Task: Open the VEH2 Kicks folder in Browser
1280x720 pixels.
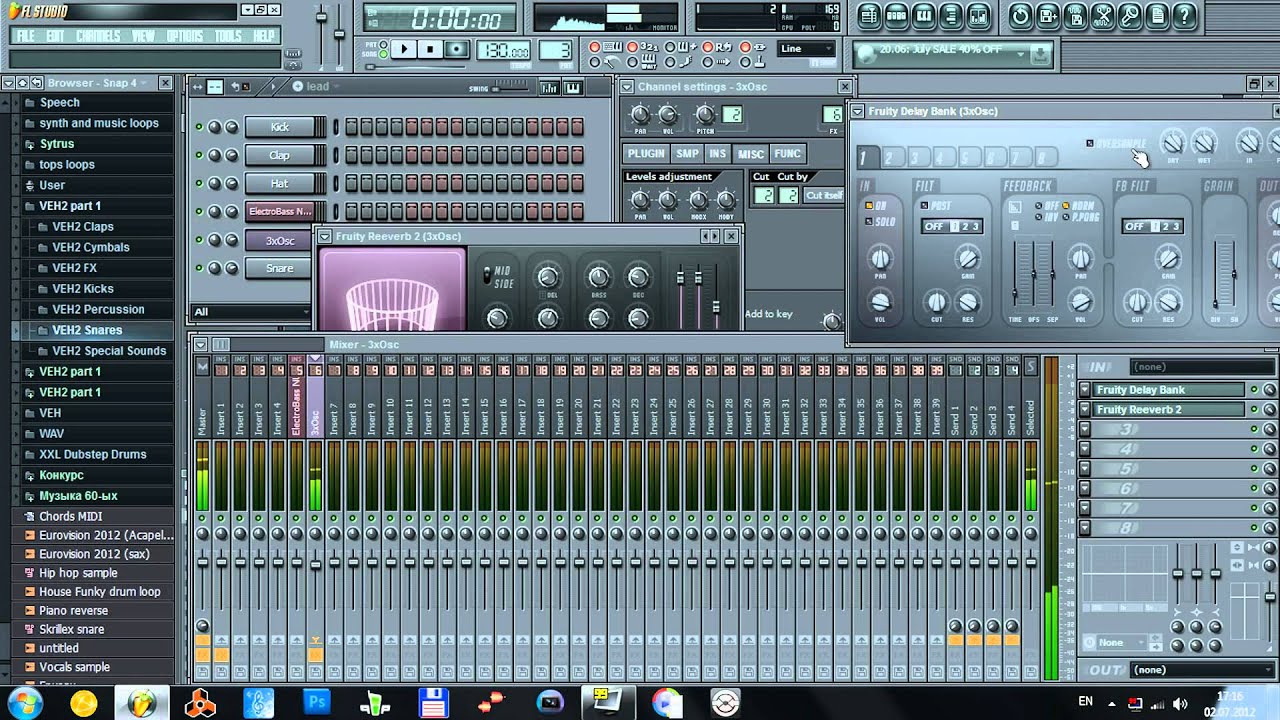Action: click(83, 288)
